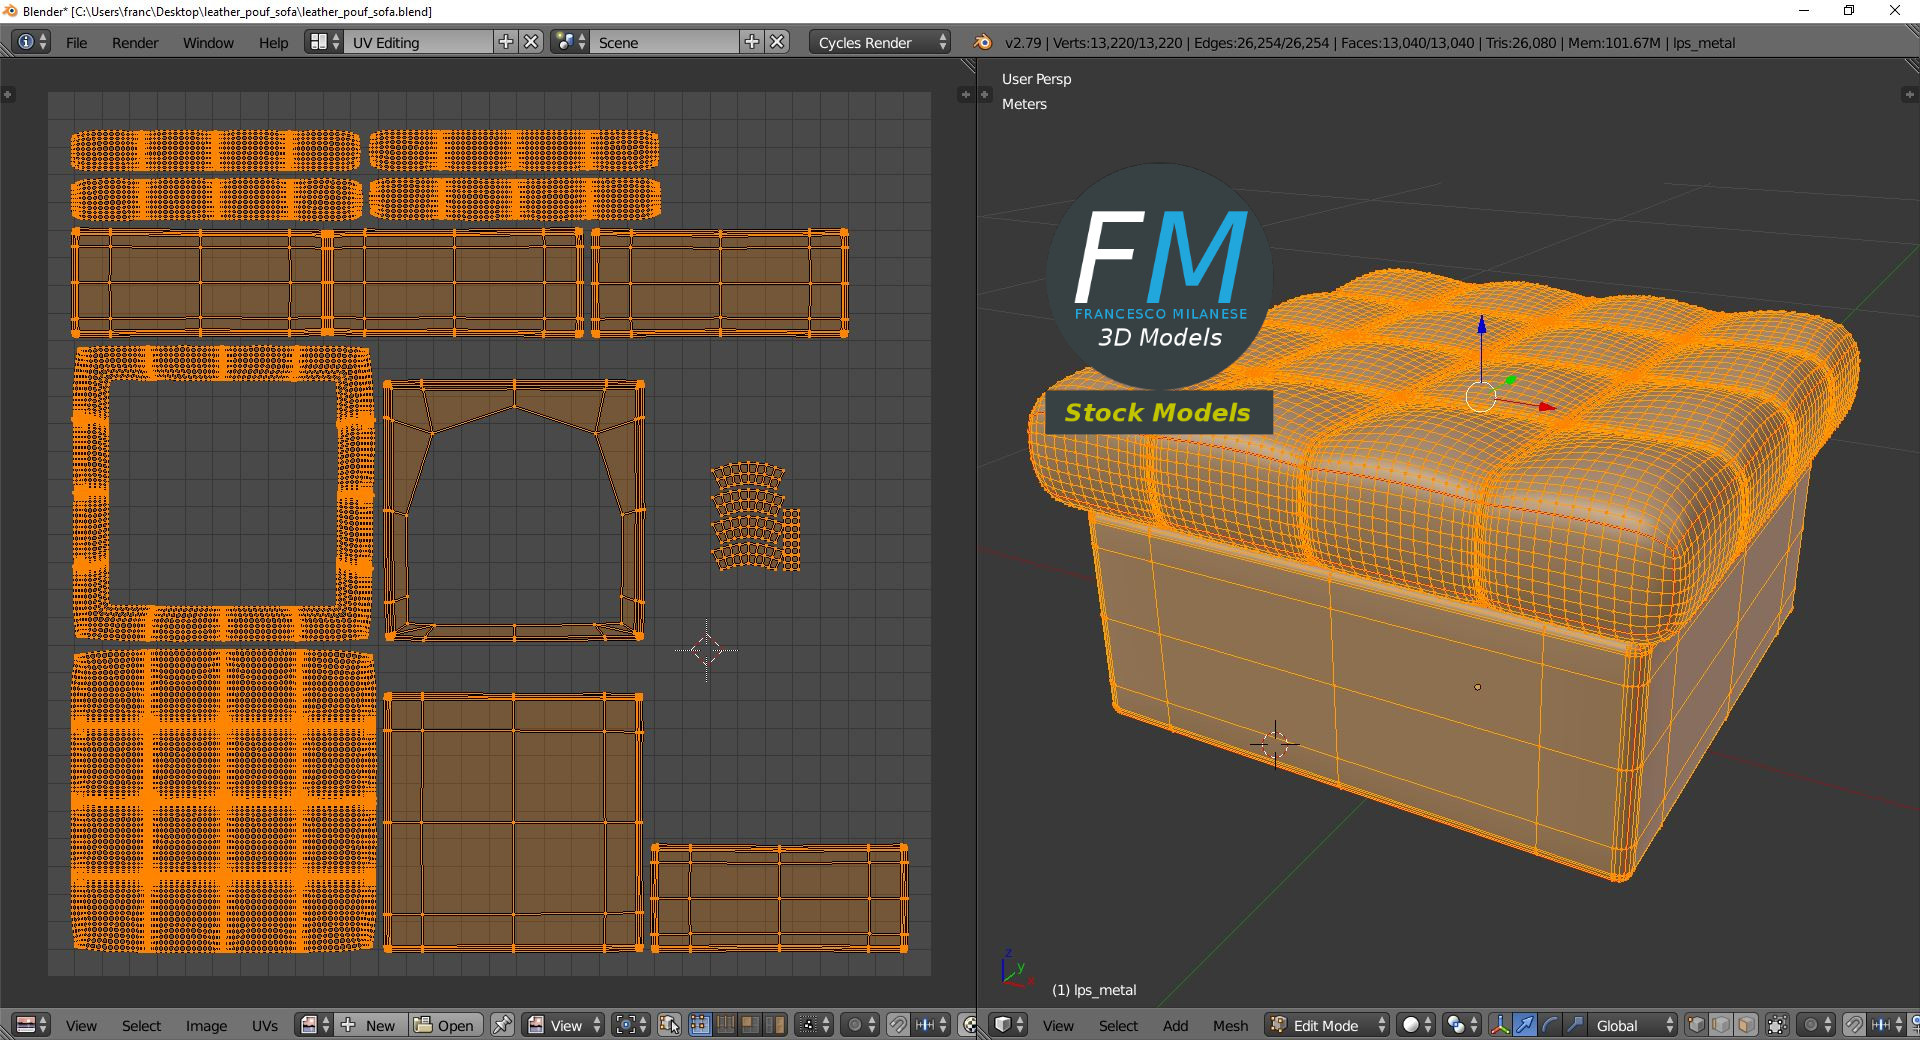Open the Render menu
The width and height of the screenshot is (1920, 1040).
coord(135,42)
